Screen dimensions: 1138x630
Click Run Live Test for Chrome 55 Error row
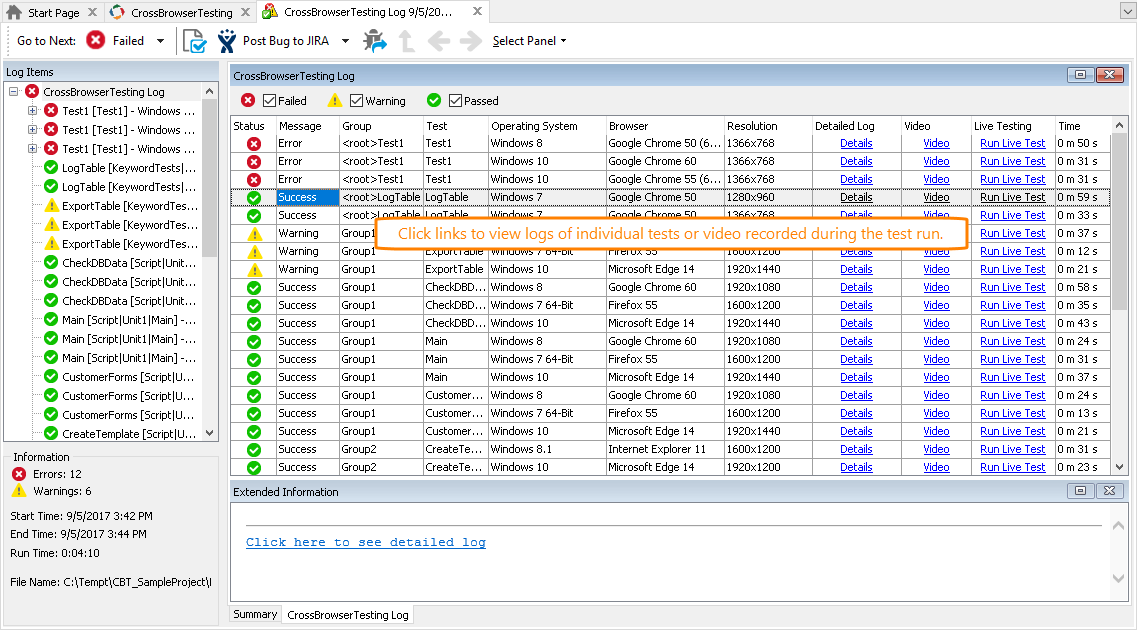(1012, 179)
